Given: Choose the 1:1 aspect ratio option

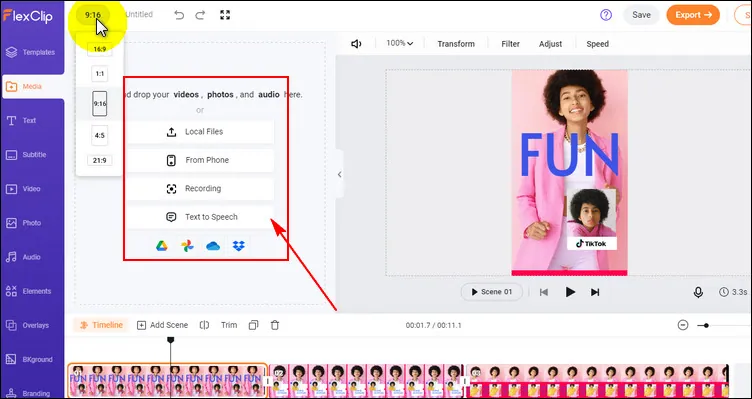Looking at the screenshot, I should click(100, 74).
